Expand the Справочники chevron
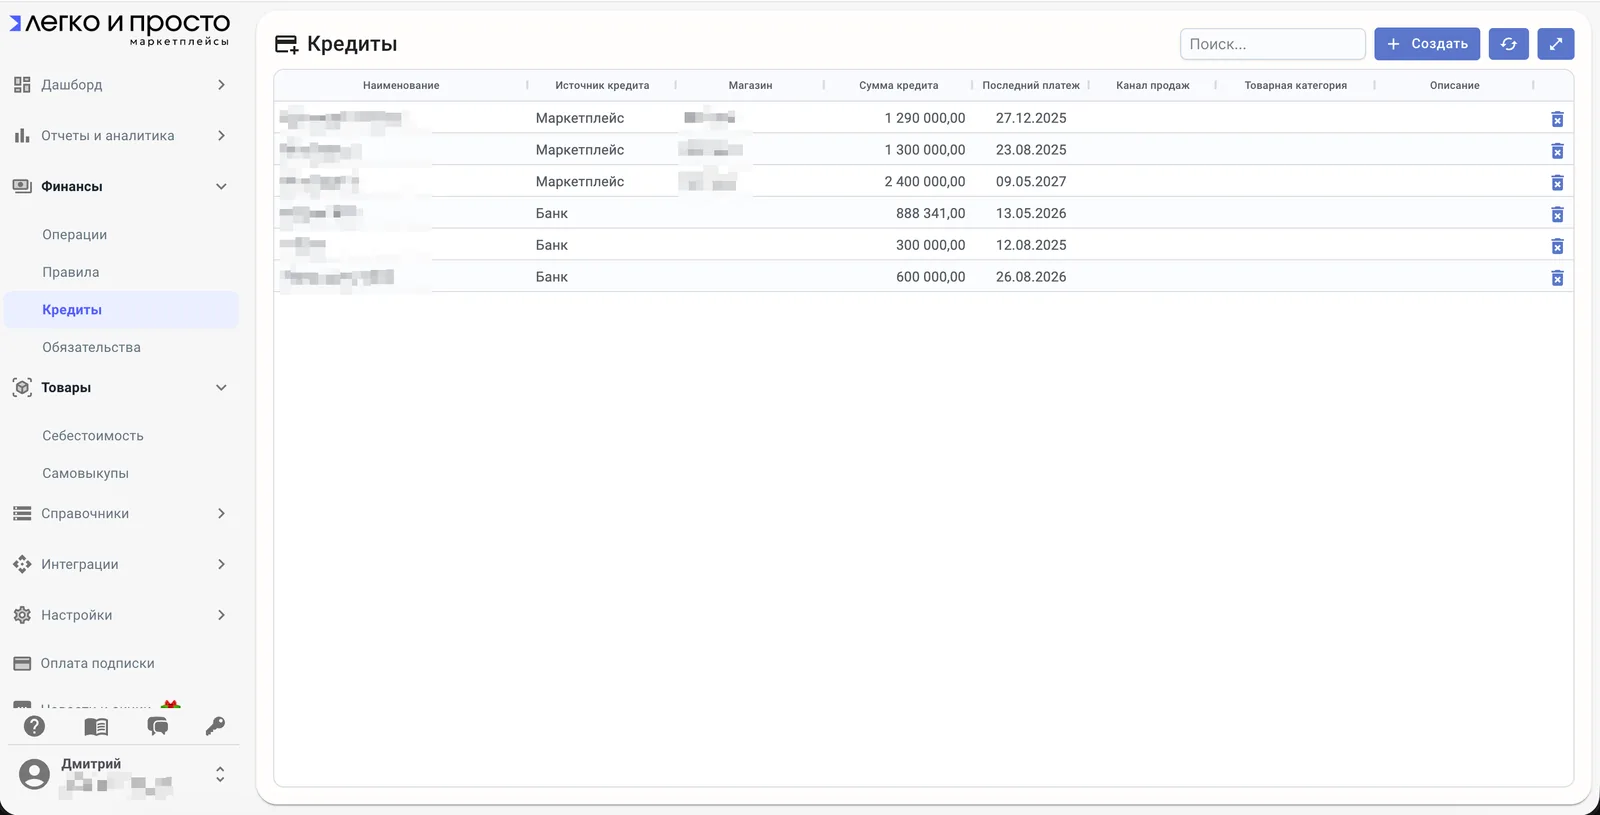The height and width of the screenshot is (815, 1600). pyautogui.click(x=221, y=514)
